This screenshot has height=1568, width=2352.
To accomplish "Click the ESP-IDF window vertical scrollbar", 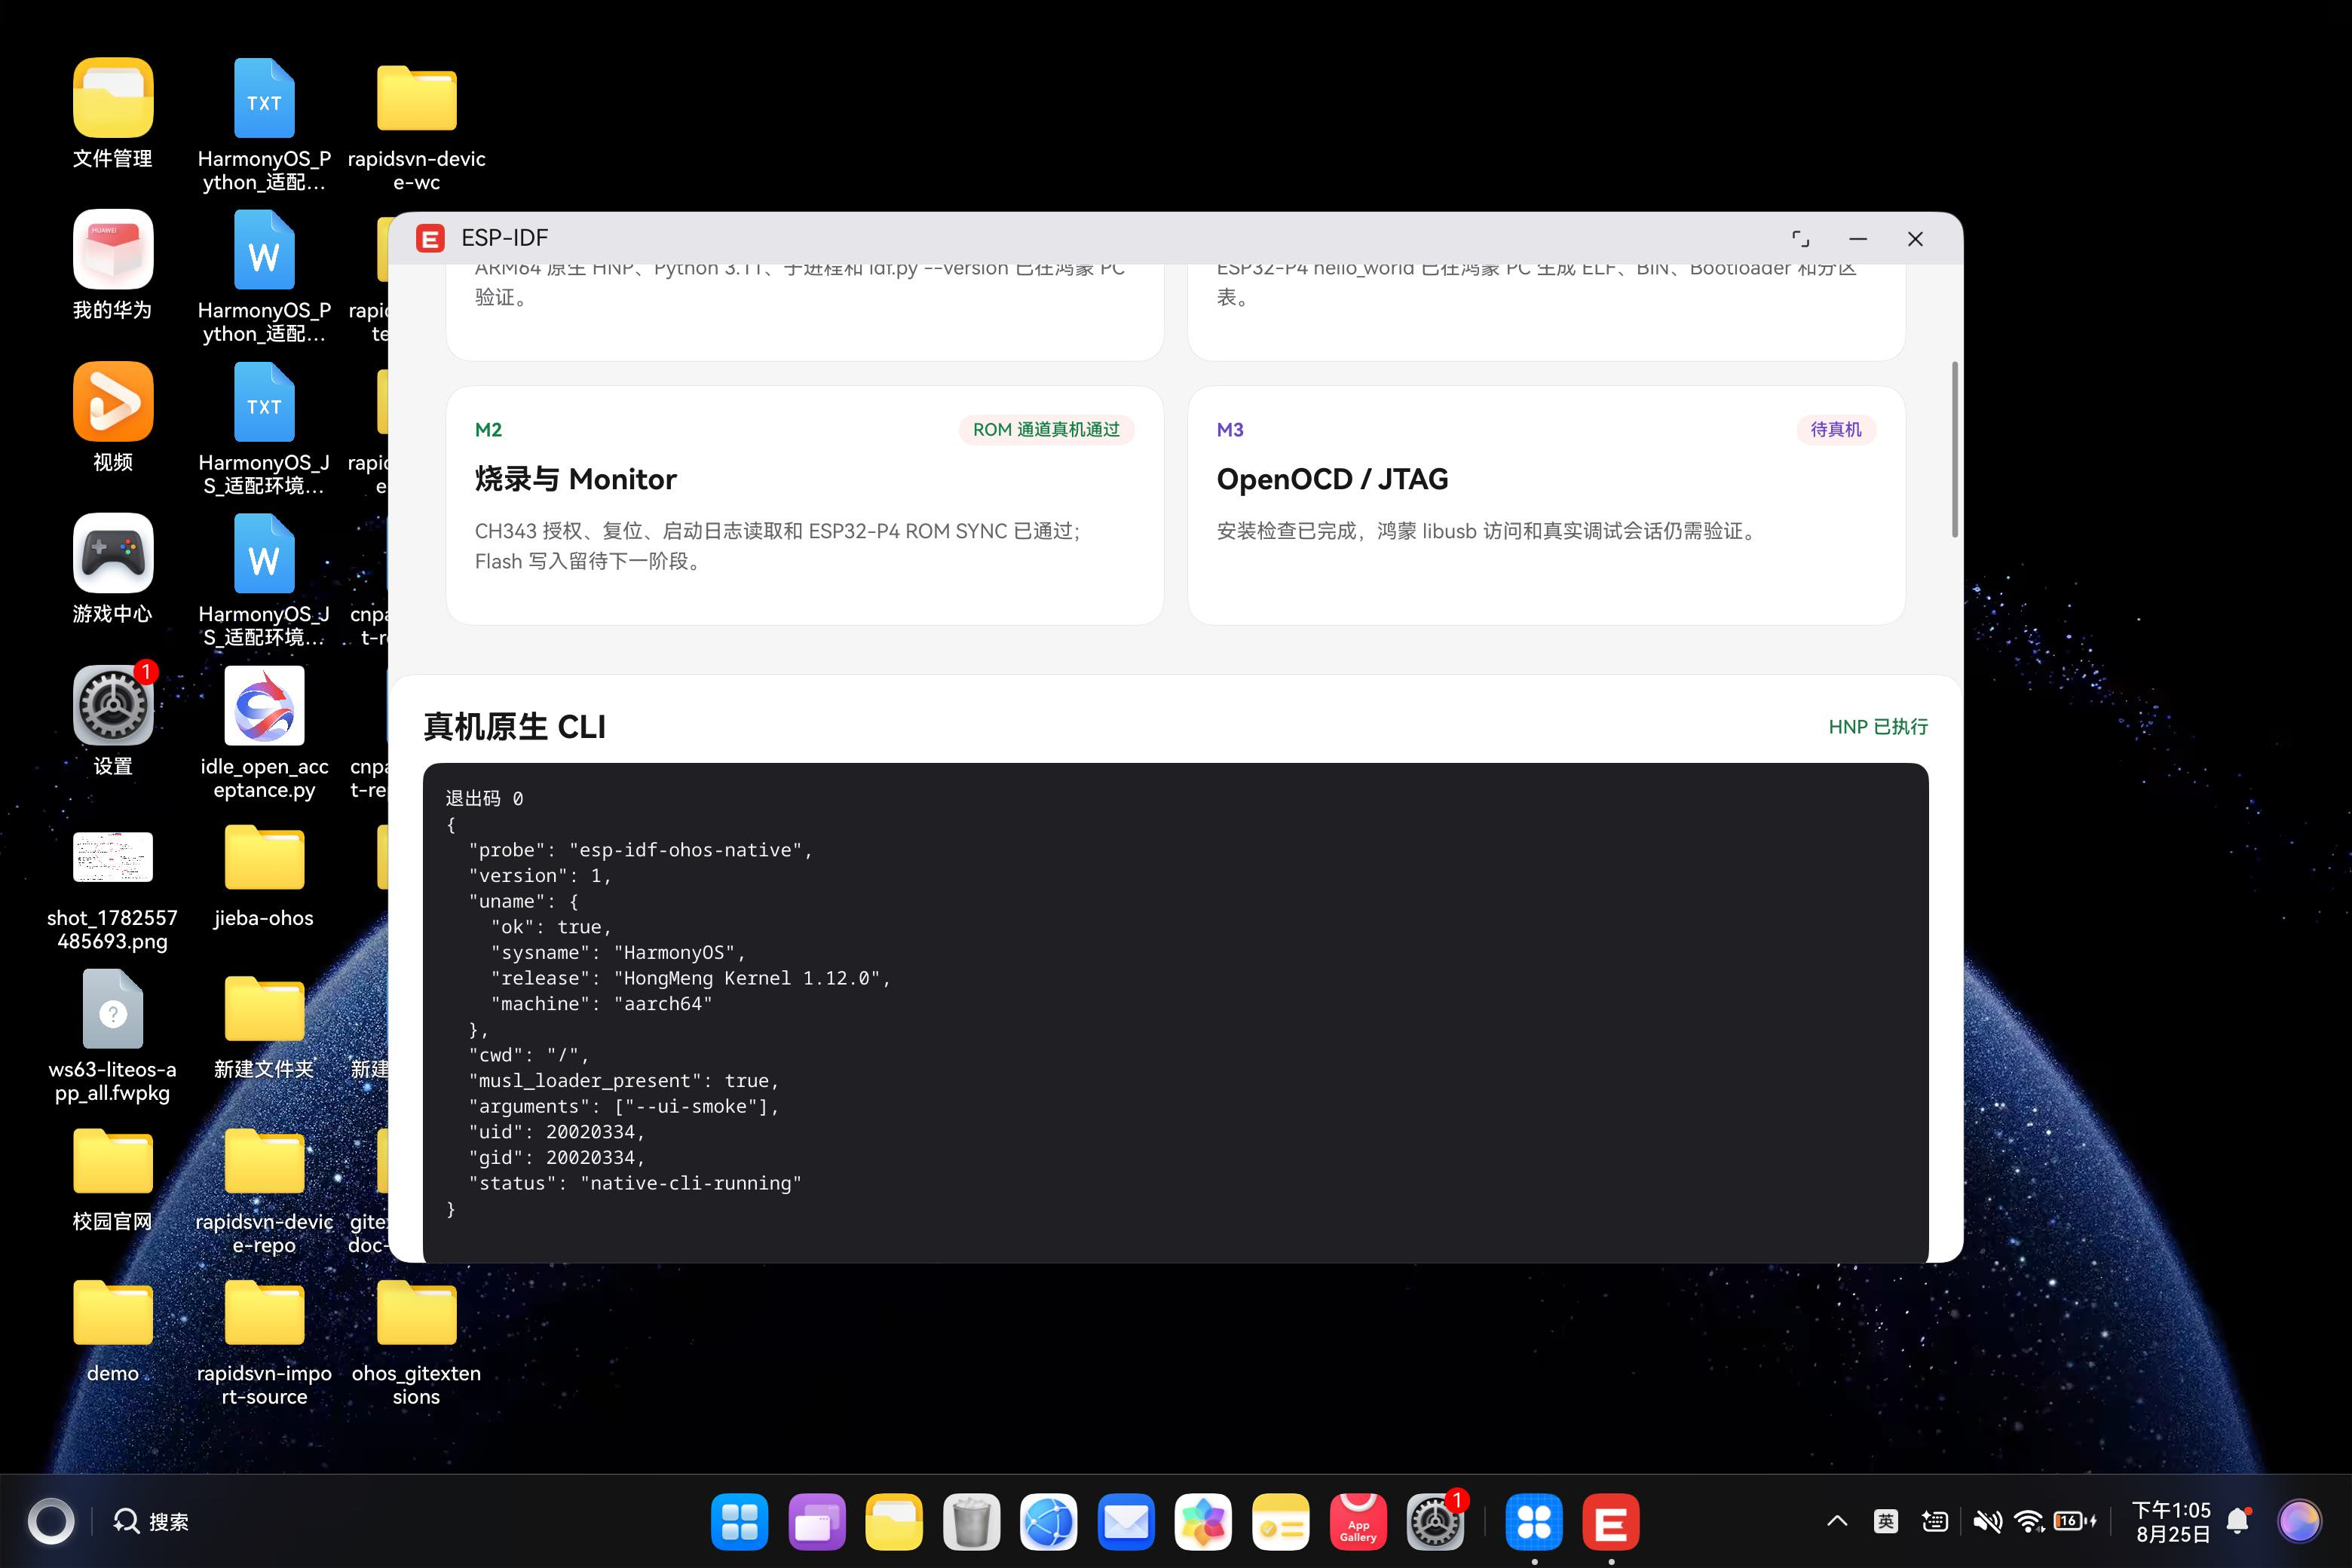I will pyautogui.click(x=1955, y=450).
